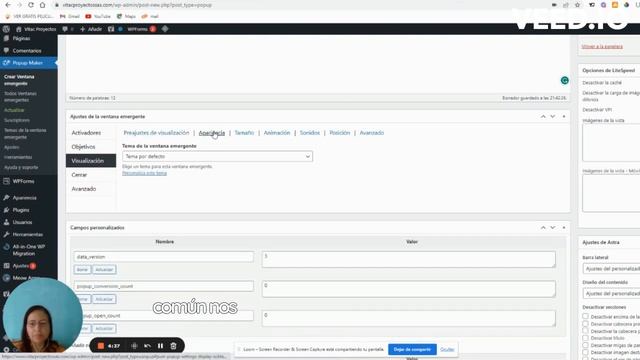Viewport: 640px width, 360px height.
Task: Switch to the Tamaño subtab
Action: pyautogui.click(x=244, y=133)
